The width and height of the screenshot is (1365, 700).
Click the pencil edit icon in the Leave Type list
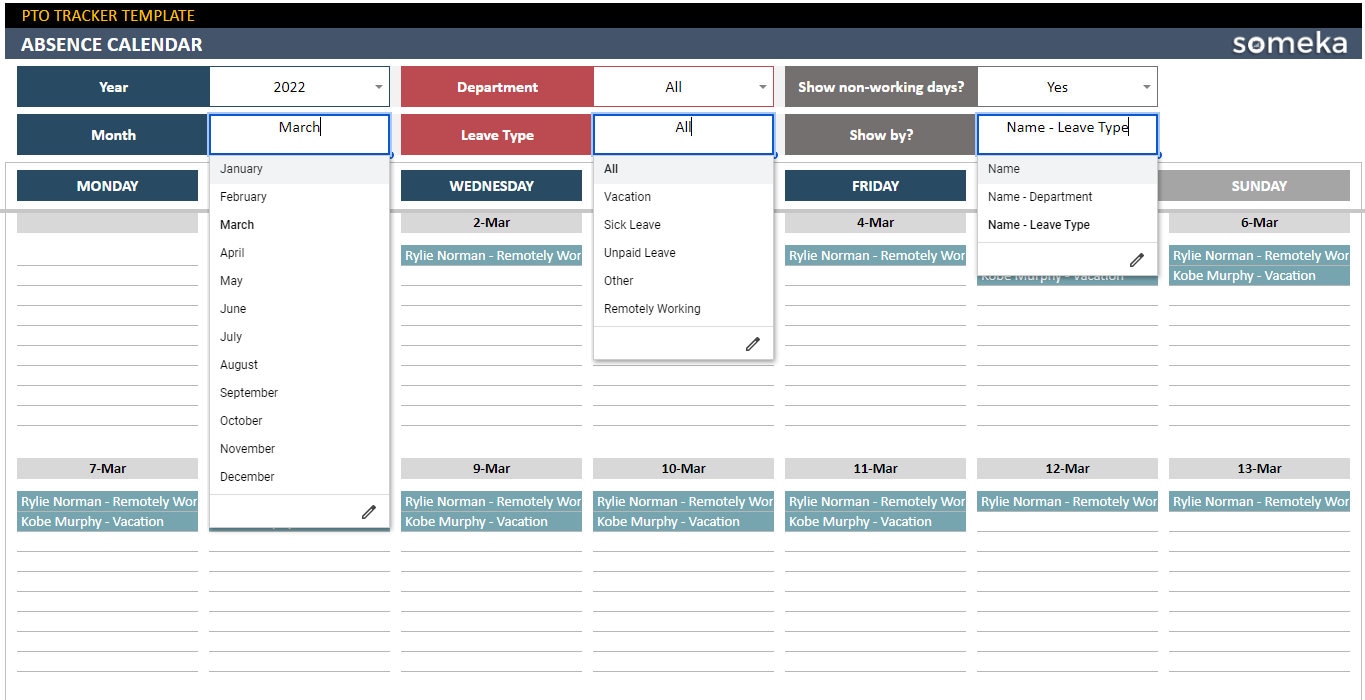pos(753,343)
